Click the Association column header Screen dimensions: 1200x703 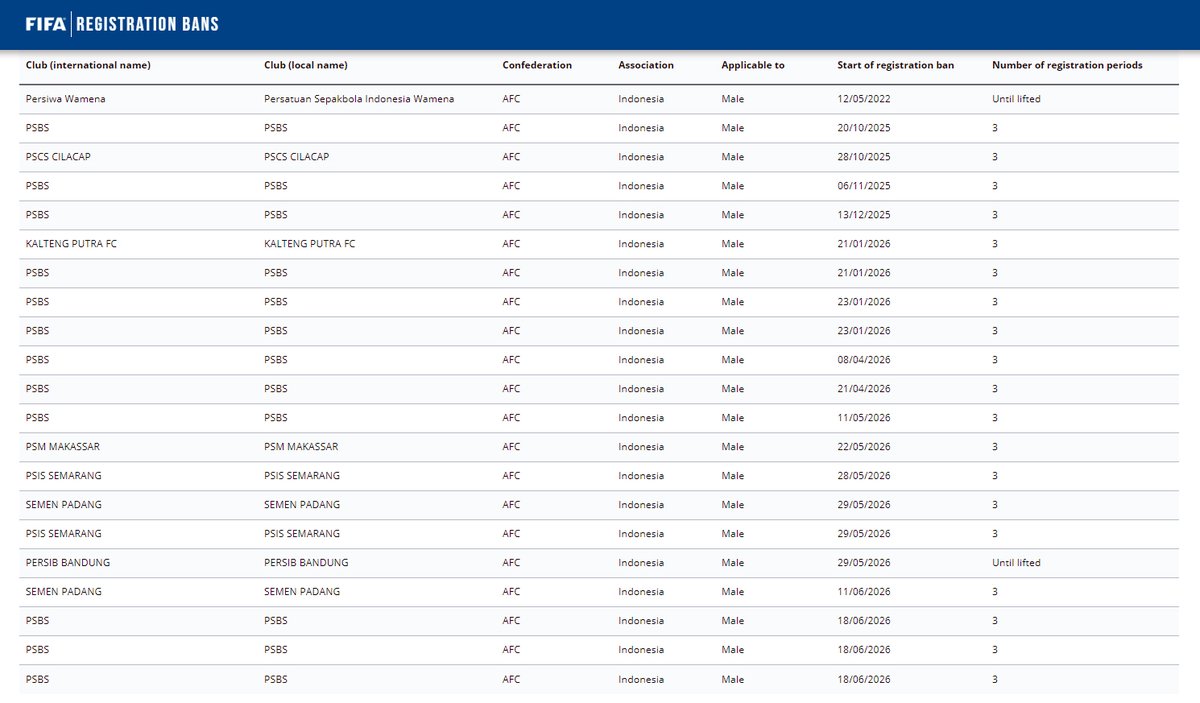coord(646,65)
